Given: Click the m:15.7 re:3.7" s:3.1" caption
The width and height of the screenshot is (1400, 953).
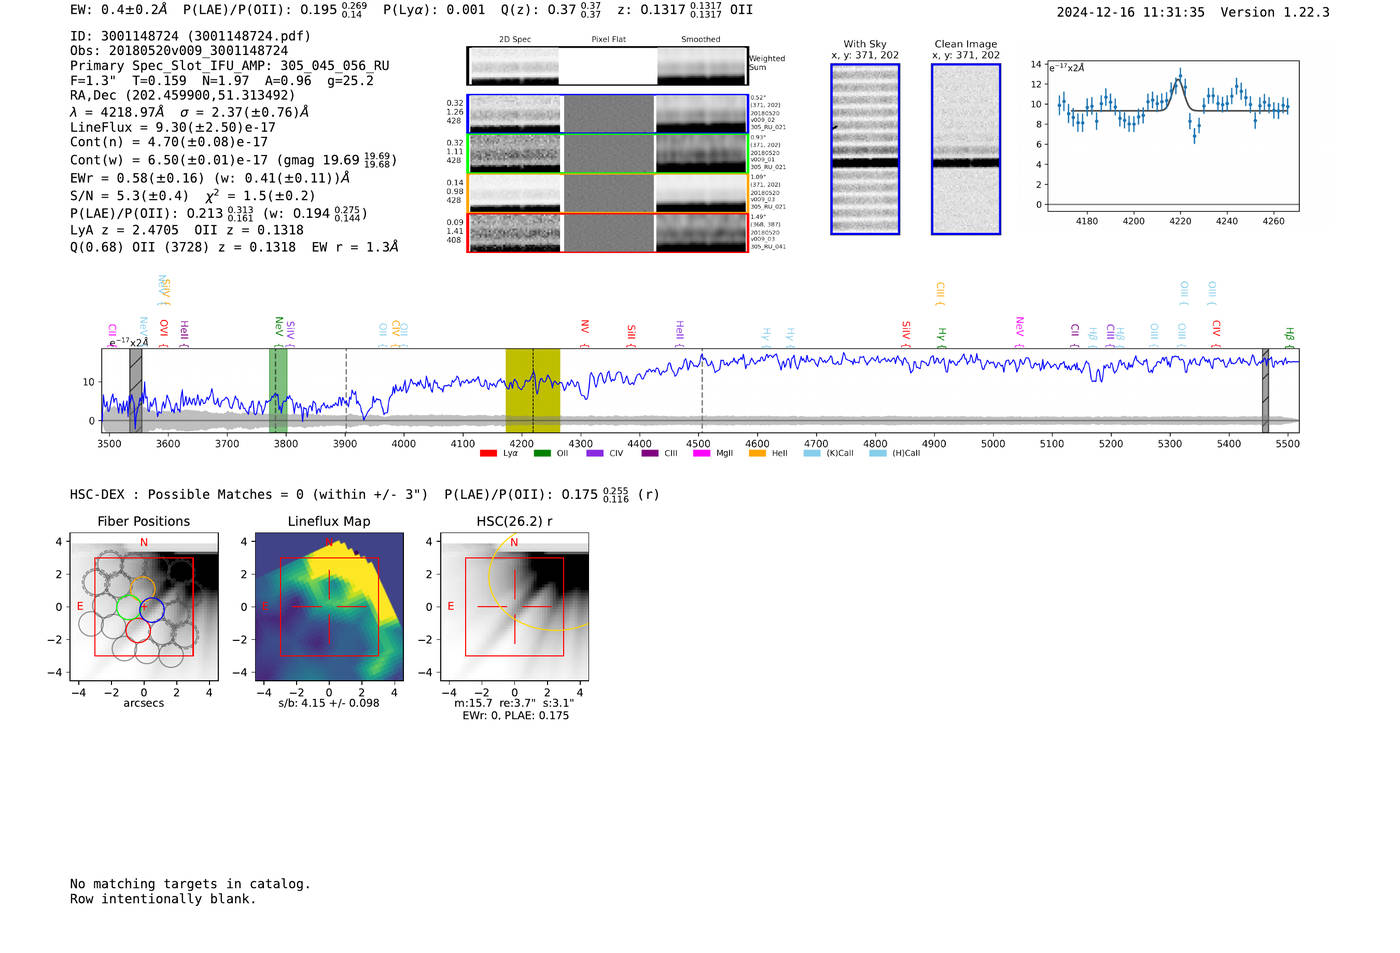Looking at the screenshot, I should coord(514,703).
